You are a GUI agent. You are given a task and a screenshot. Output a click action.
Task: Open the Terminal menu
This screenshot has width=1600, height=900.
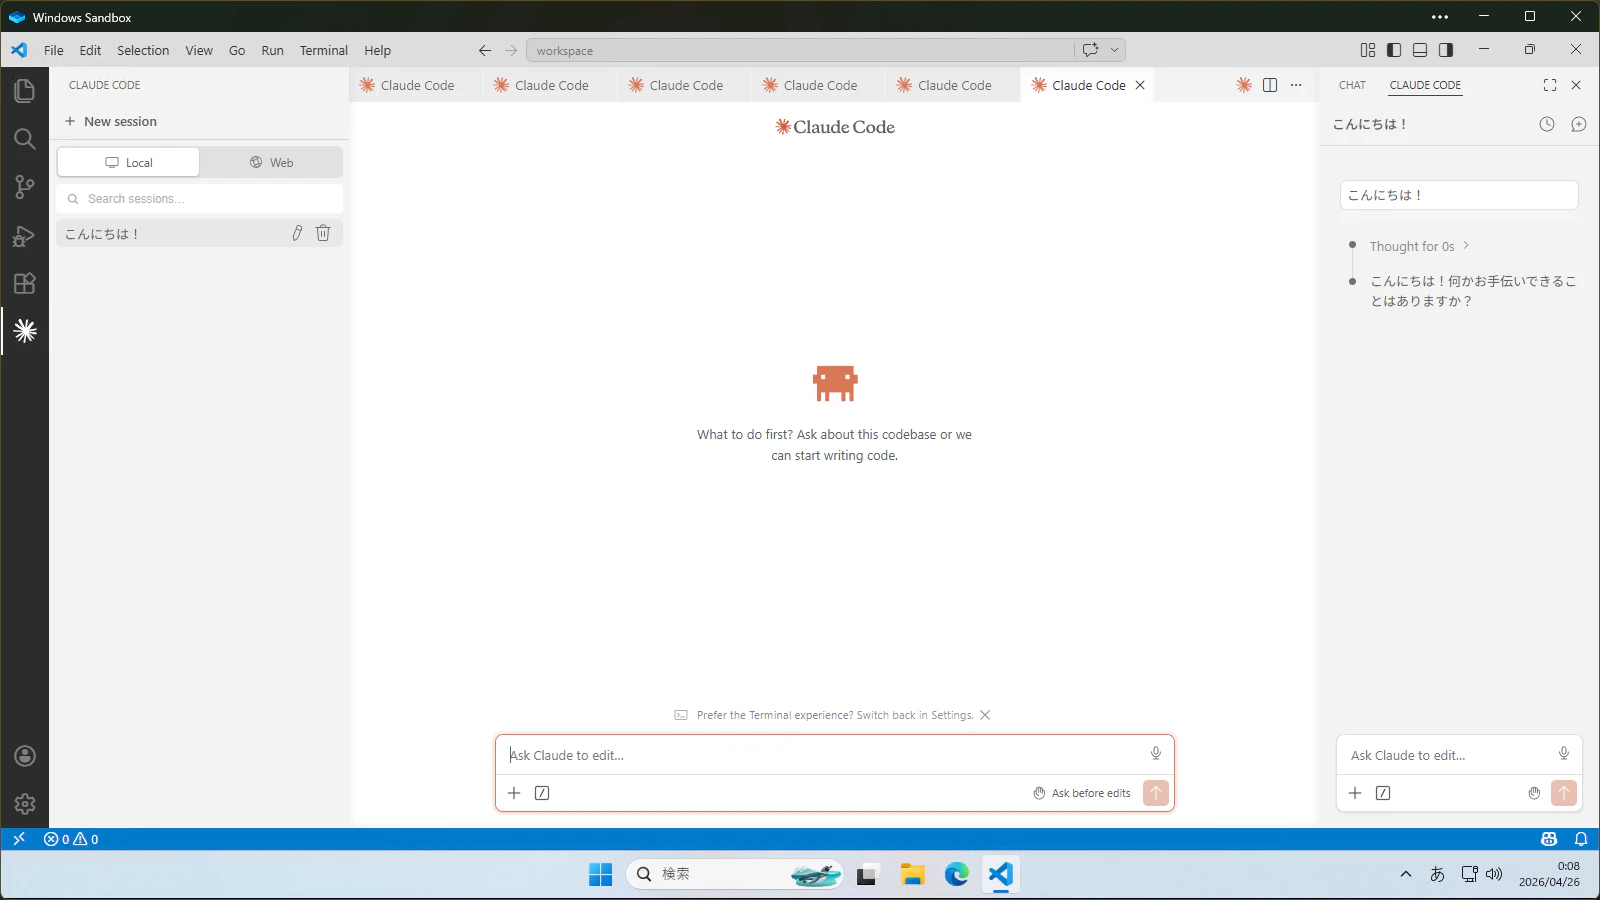[324, 50]
